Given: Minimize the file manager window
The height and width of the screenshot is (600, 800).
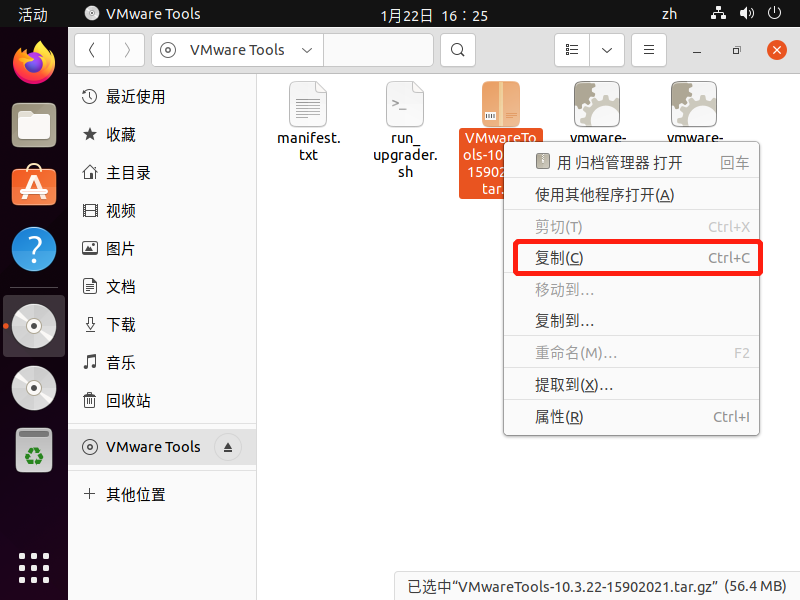Looking at the screenshot, I should pyautogui.click(x=697, y=50).
